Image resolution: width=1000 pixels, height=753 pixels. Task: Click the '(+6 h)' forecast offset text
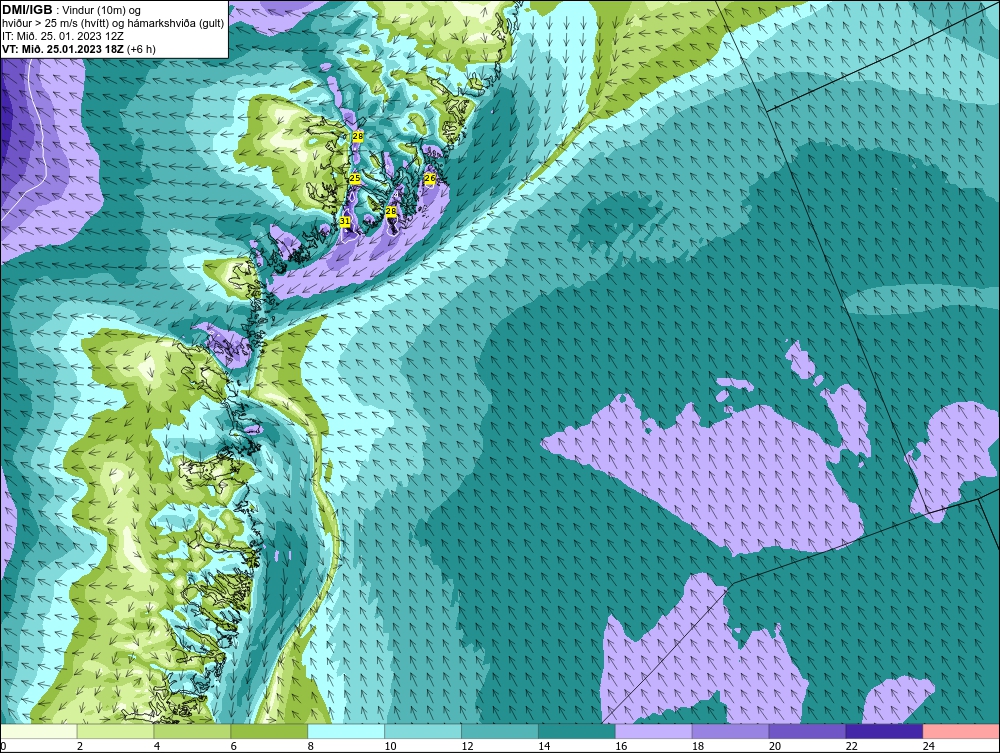pos(142,49)
